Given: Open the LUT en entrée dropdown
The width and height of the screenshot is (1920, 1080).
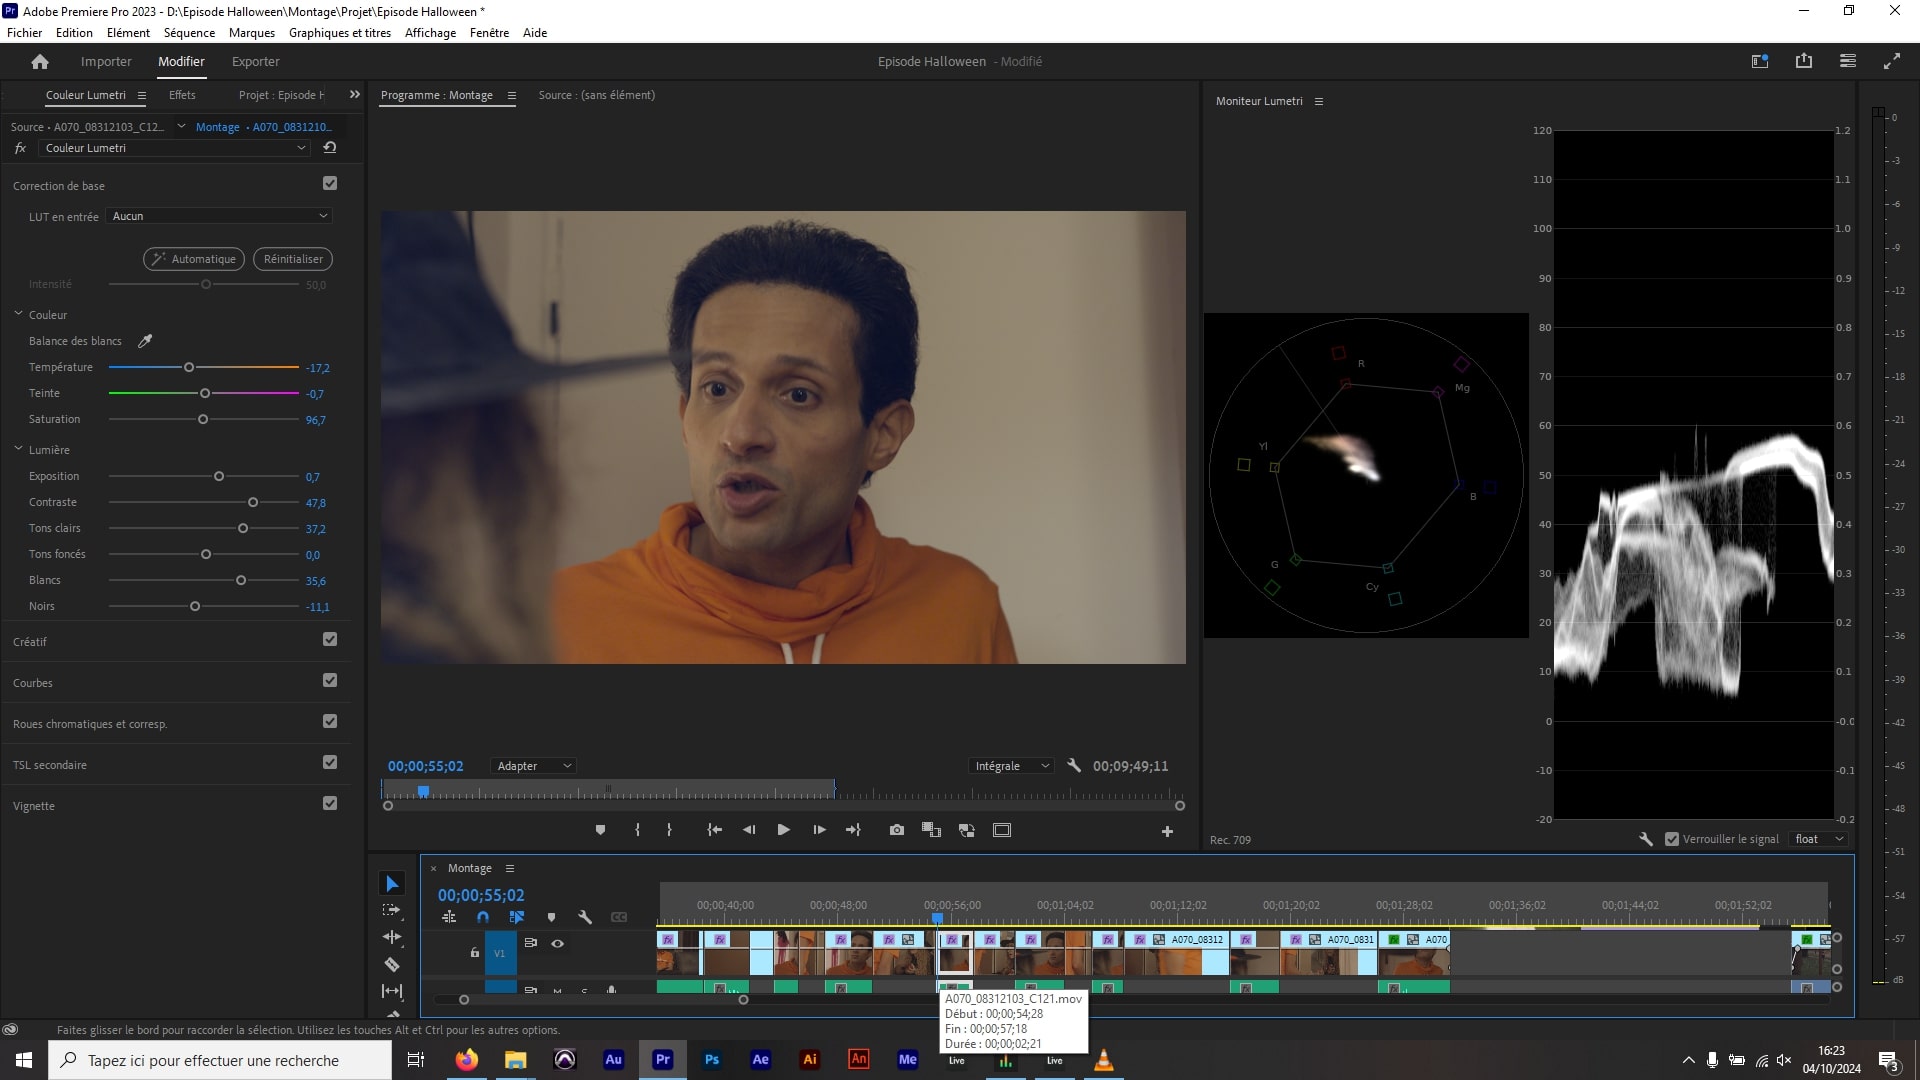Looking at the screenshot, I should [x=219, y=216].
